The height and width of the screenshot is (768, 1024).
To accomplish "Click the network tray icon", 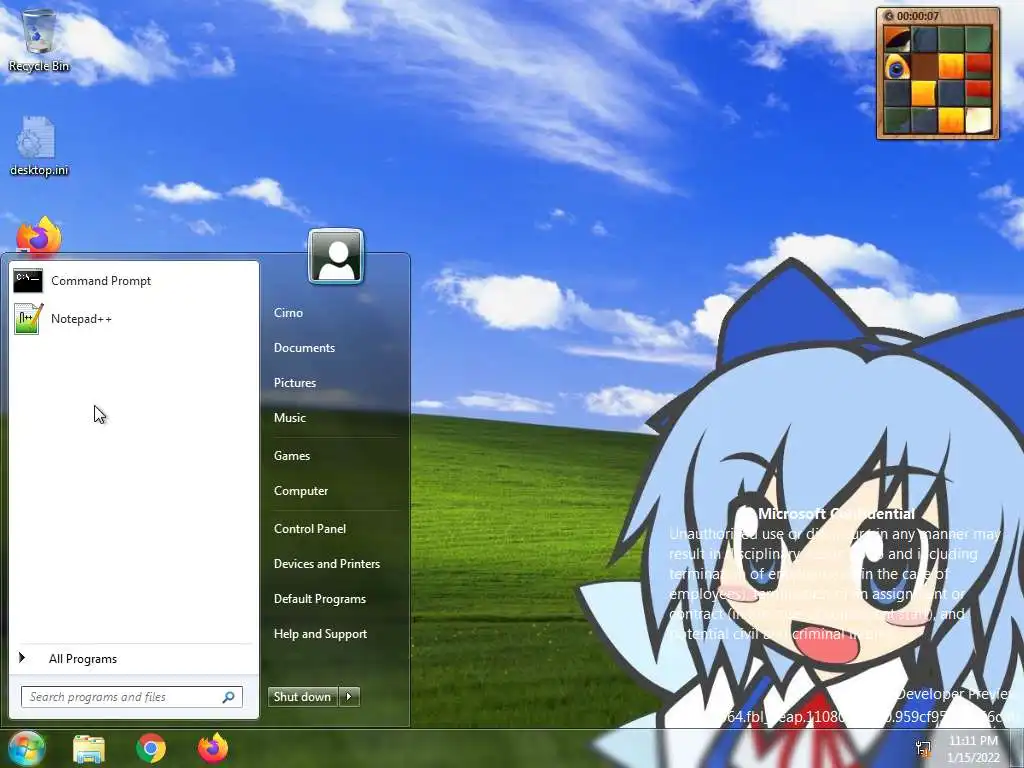I will (923, 748).
